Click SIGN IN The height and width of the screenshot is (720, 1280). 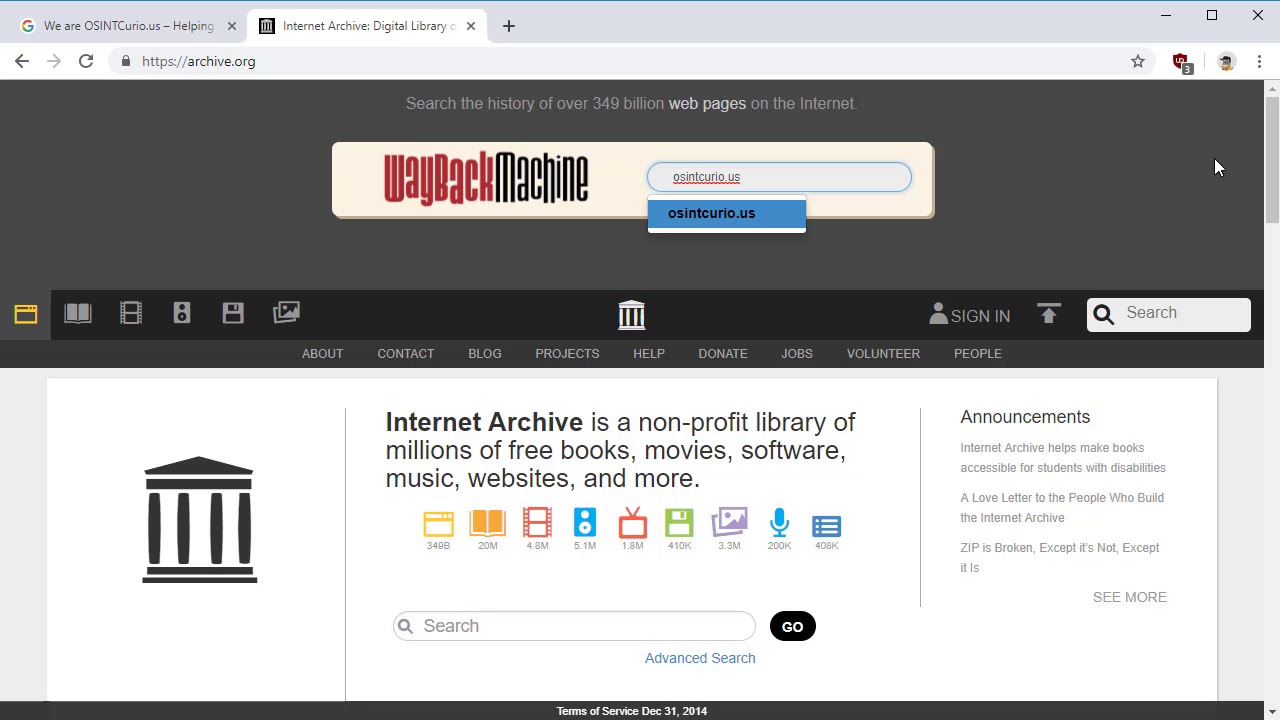point(980,316)
